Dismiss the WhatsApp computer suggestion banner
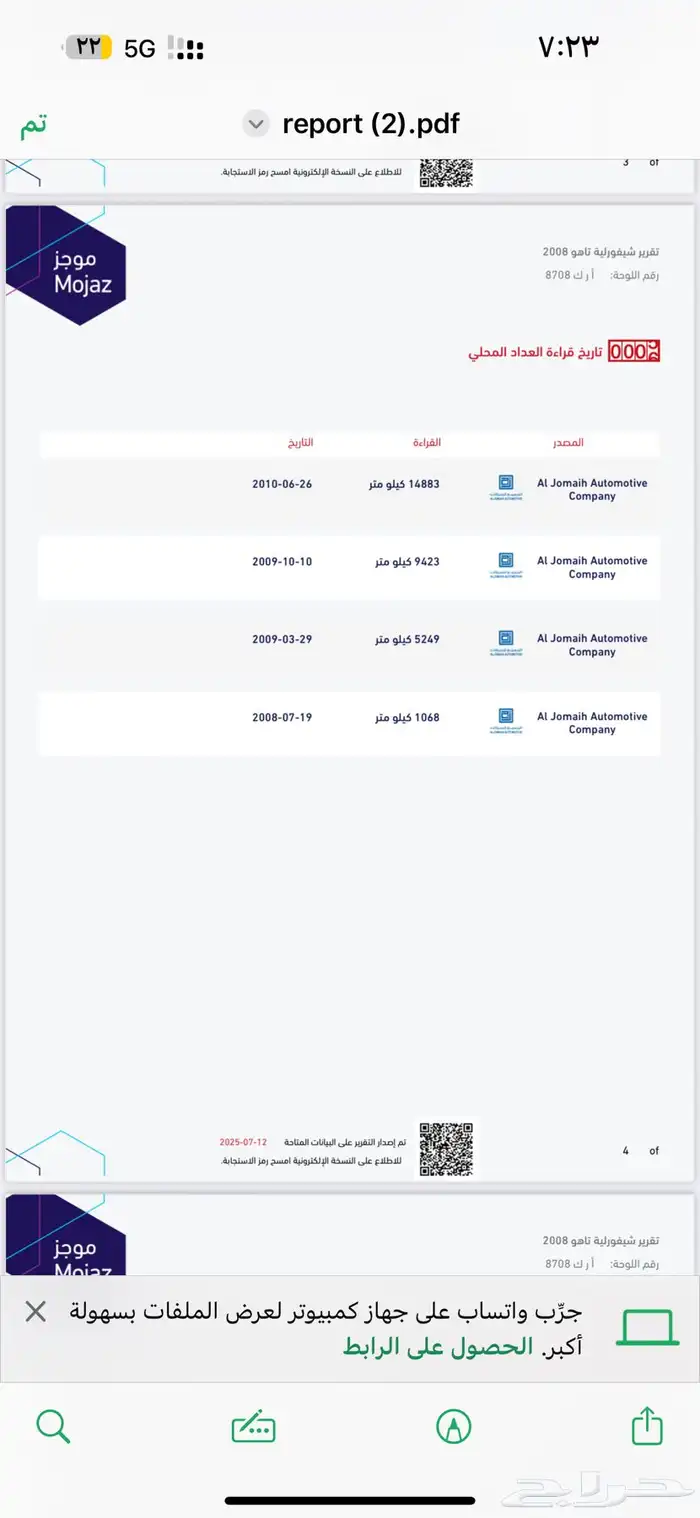 tap(35, 1312)
